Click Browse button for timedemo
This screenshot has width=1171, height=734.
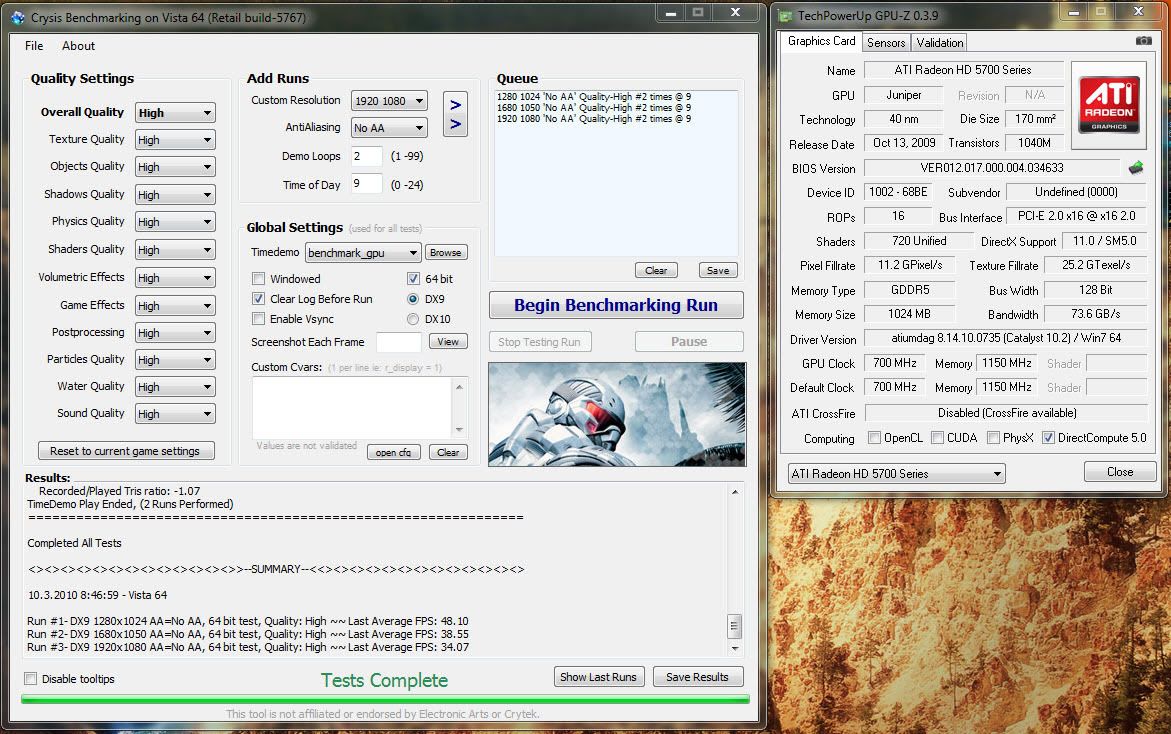tap(446, 252)
